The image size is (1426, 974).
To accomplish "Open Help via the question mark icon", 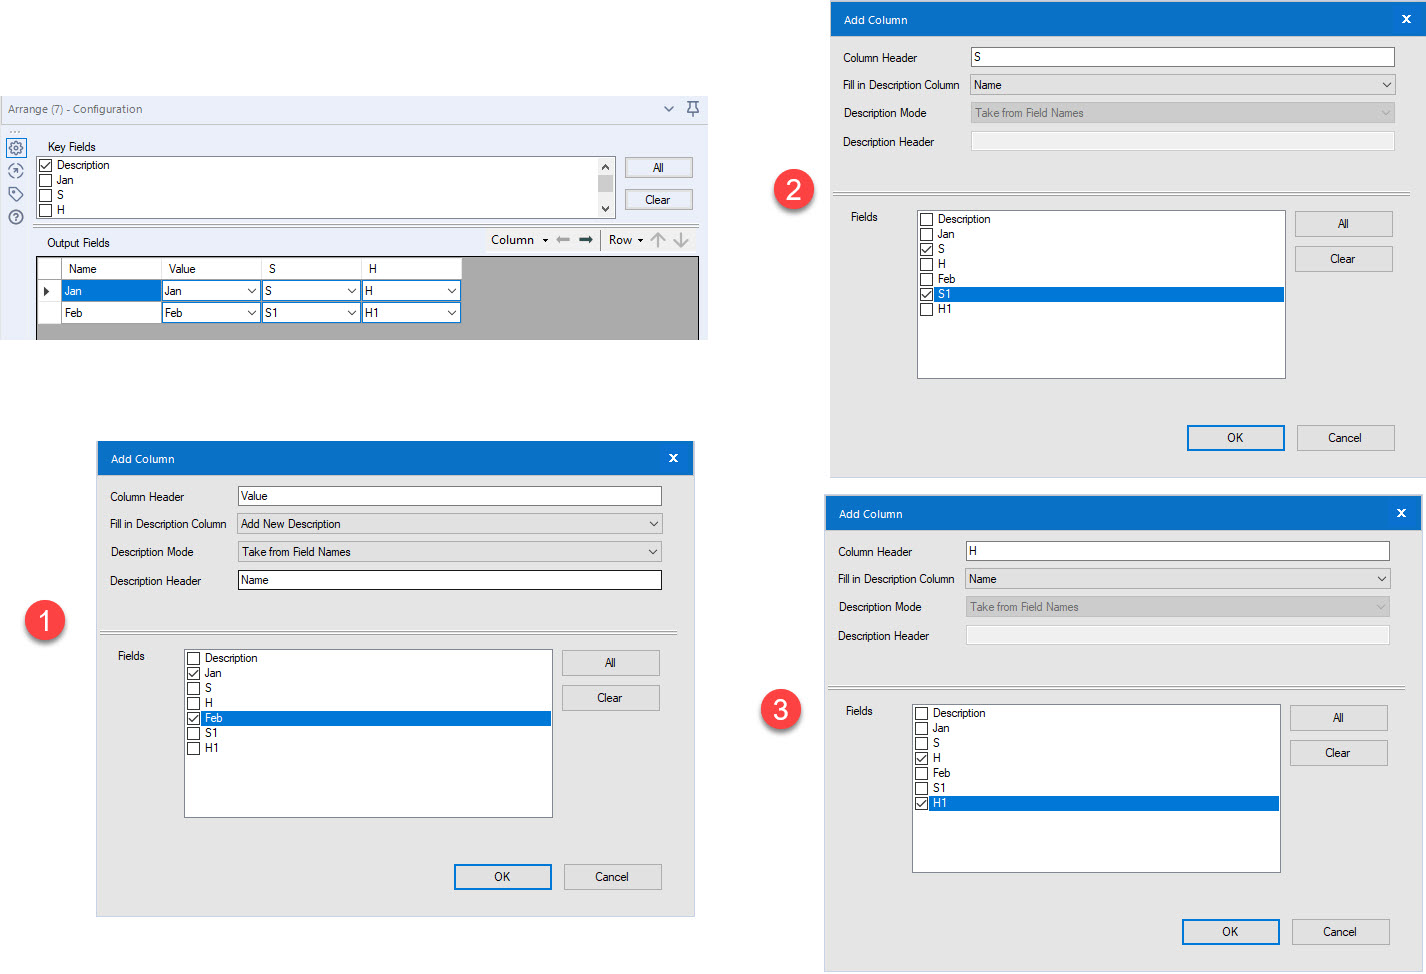I will (x=16, y=217).
